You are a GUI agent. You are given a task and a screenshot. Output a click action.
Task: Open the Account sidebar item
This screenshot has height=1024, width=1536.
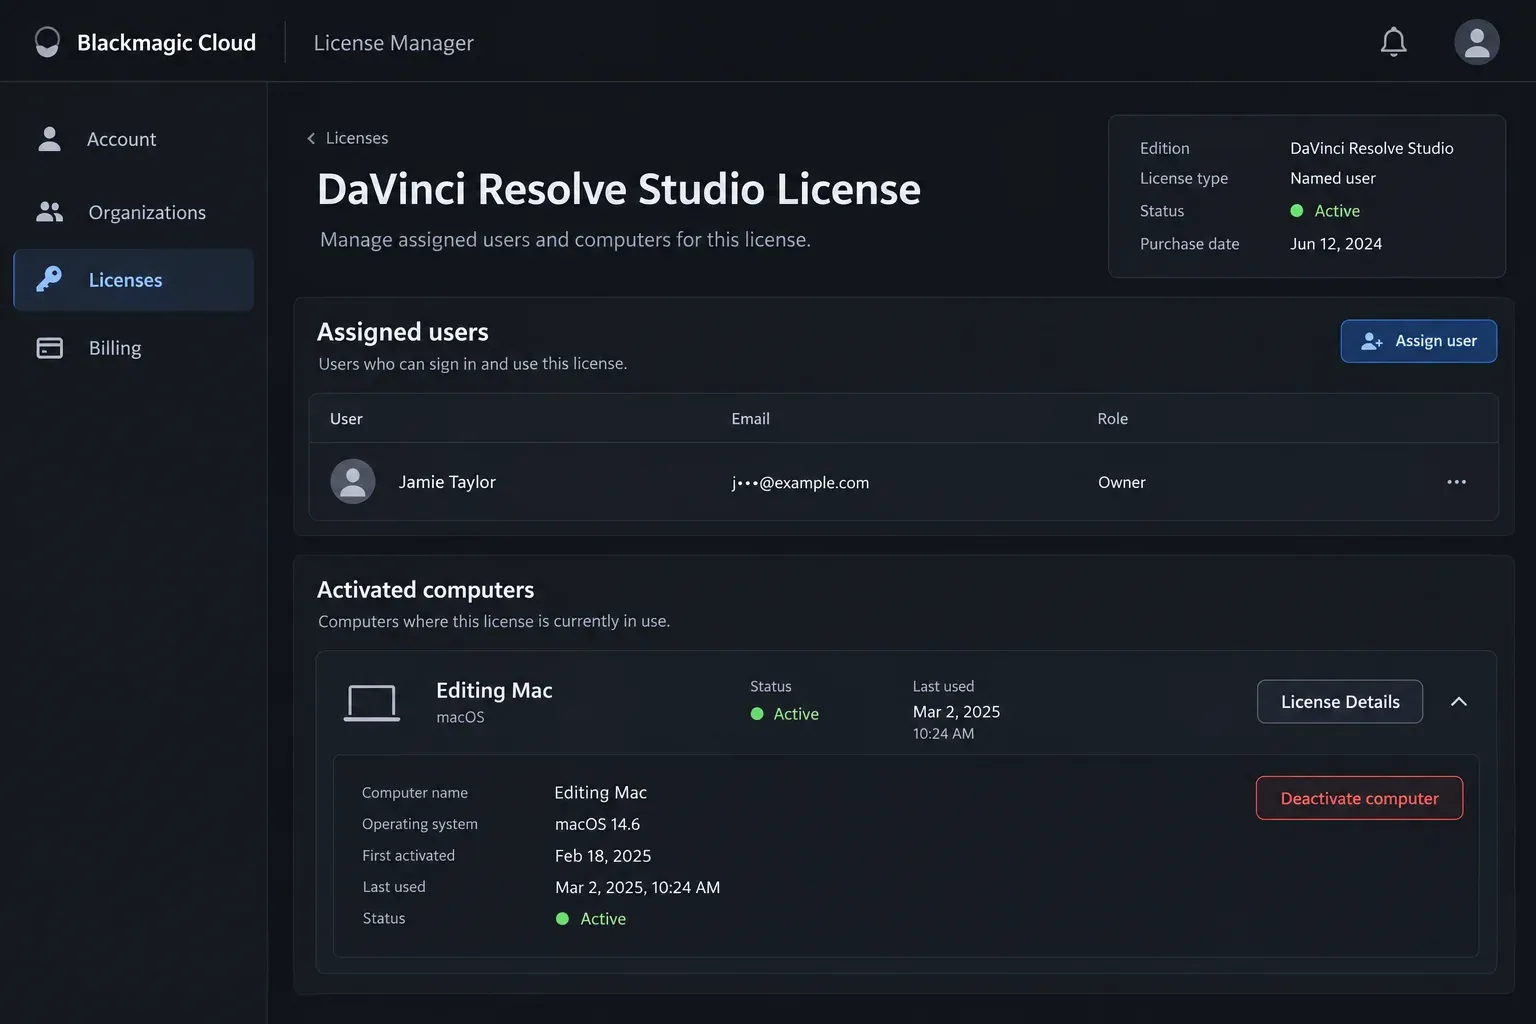[133, 139]
